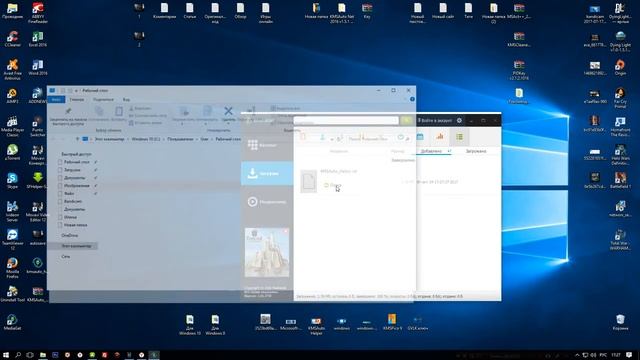Open the notification center icon

(629, 356)
